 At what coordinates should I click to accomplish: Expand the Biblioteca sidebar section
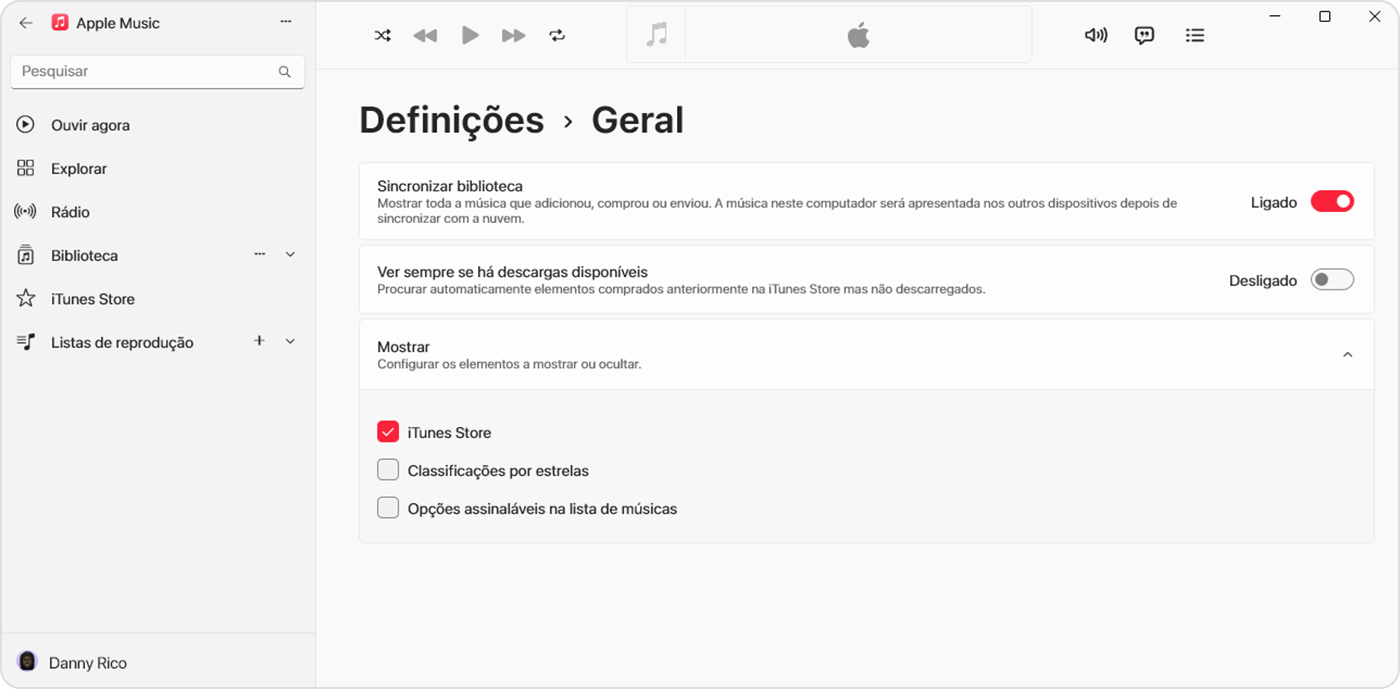click(290, 254)
